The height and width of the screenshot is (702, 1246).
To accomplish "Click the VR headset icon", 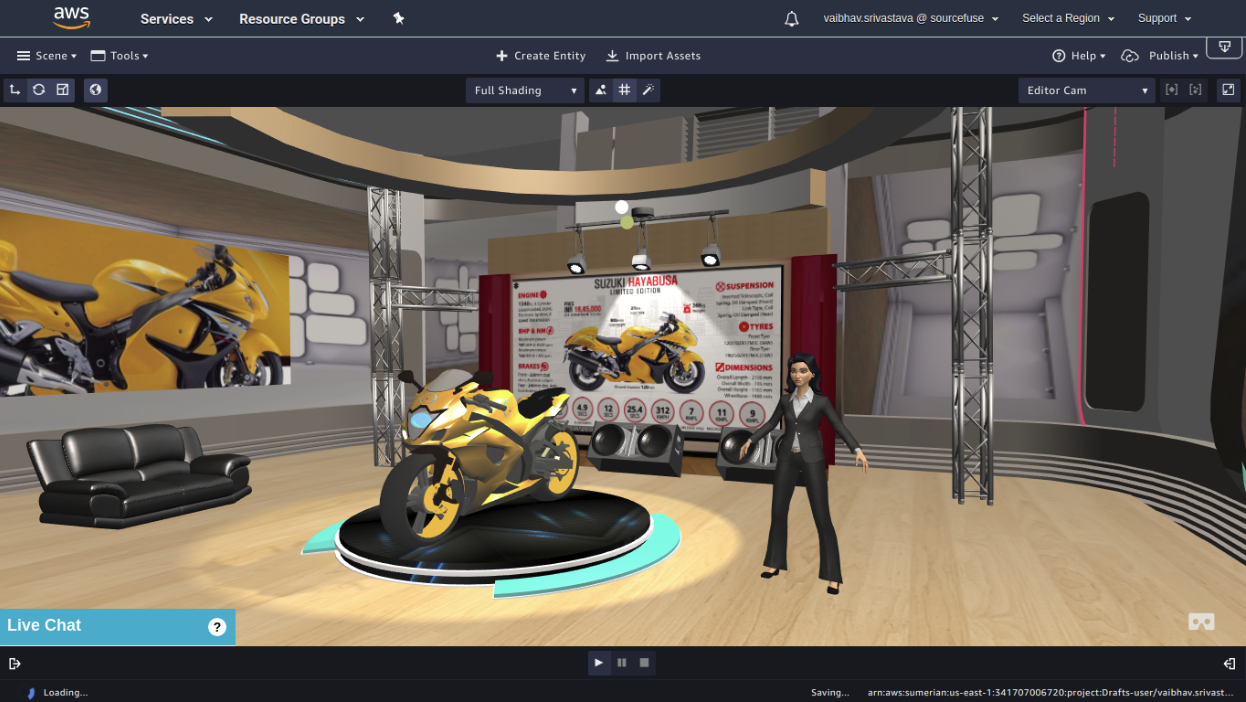I will coord(1201,622).
